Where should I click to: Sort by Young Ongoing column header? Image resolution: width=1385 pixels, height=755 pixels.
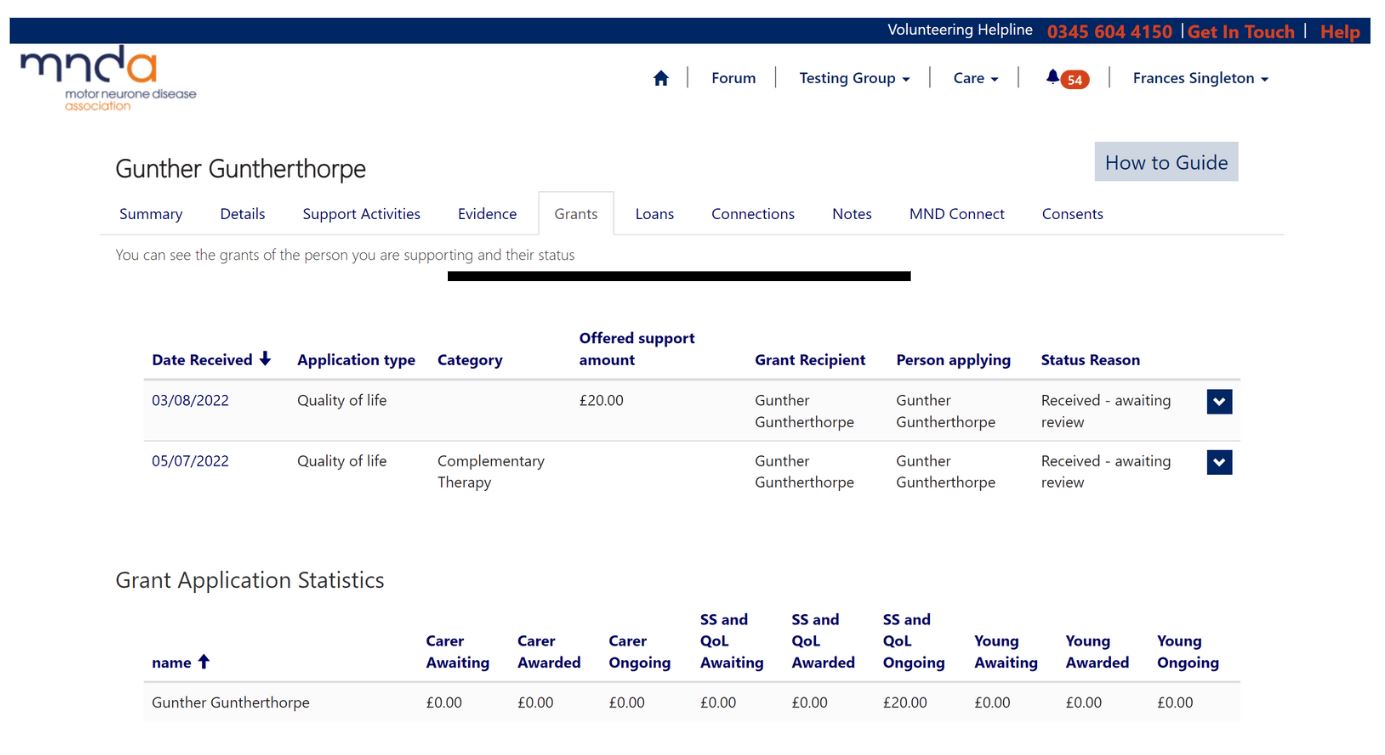tap(1188, 652)
